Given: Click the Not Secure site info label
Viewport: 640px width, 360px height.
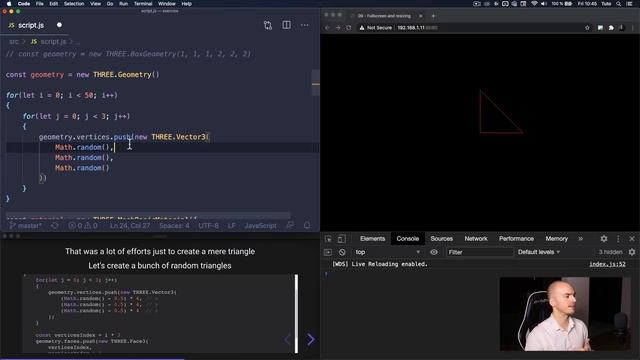Looking at the screenshot, I should [x=376, y=28].
